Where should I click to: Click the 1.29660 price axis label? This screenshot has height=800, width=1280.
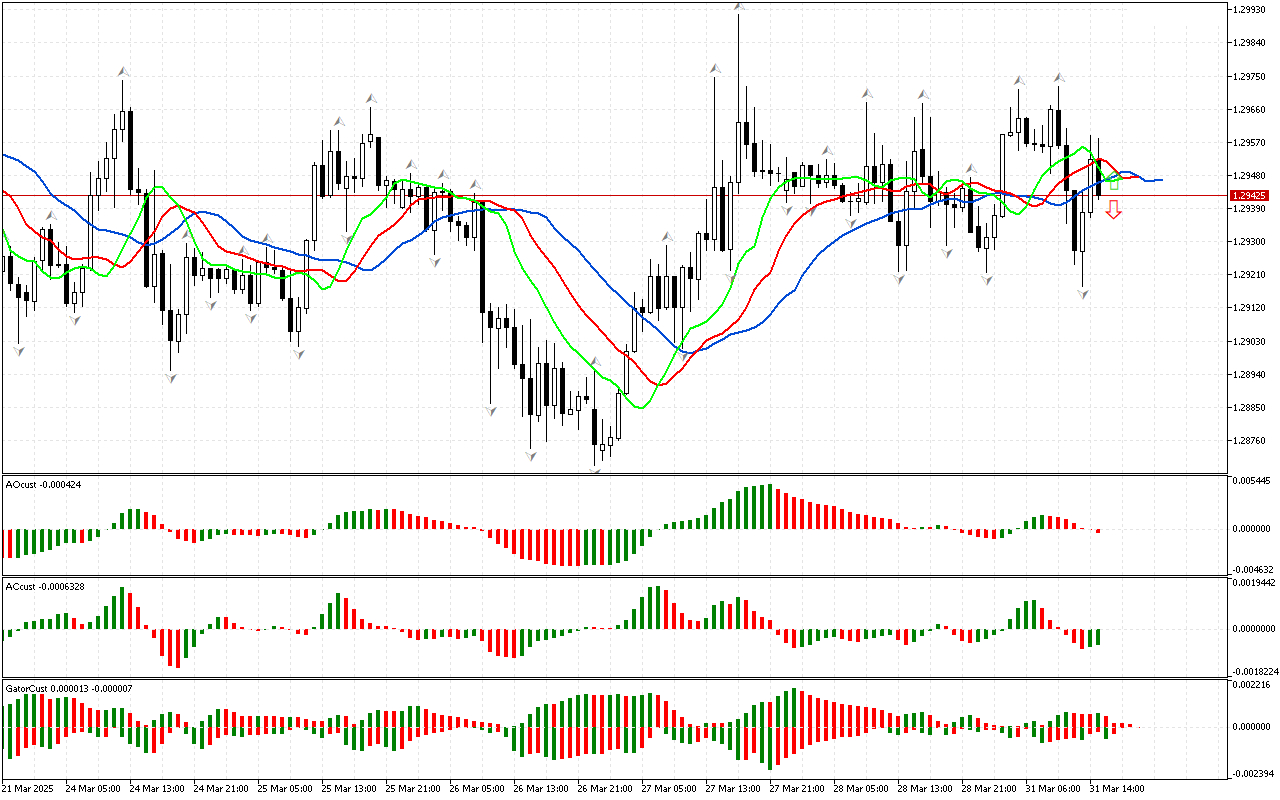pos(1249,109)
